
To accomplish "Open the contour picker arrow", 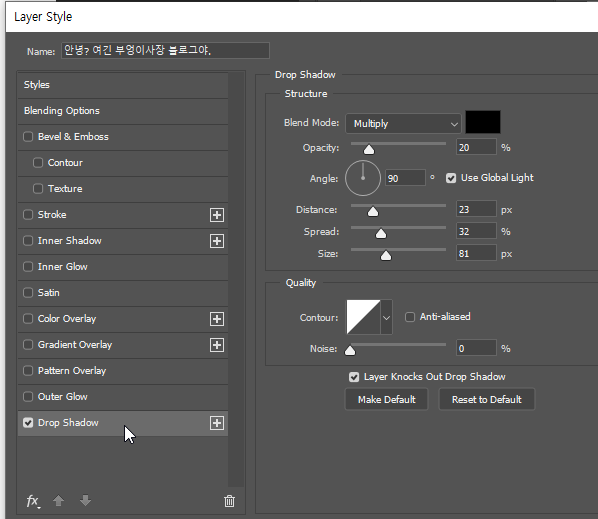I will (x=386, y=317).
